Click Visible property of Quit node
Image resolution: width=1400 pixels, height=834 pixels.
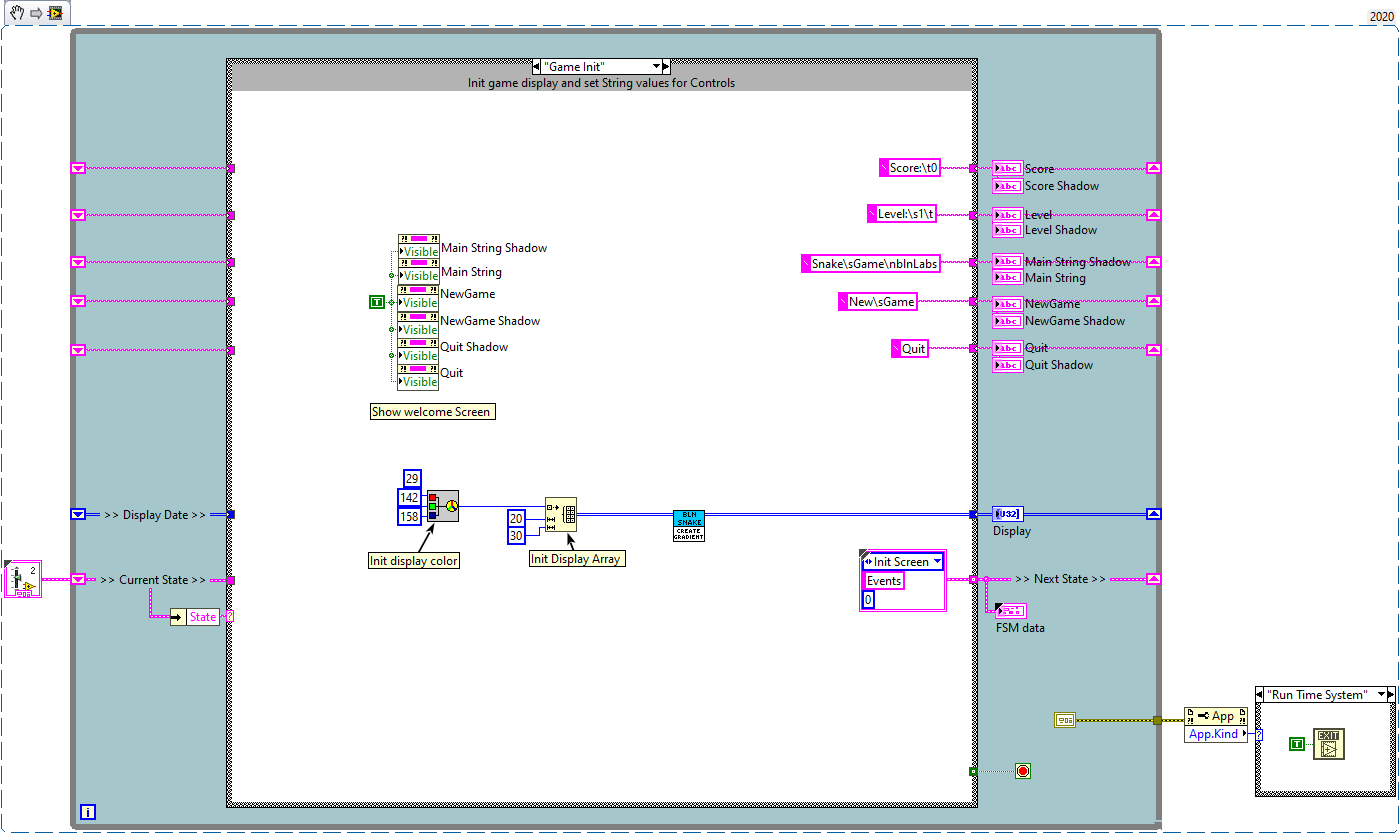(419, 382)
